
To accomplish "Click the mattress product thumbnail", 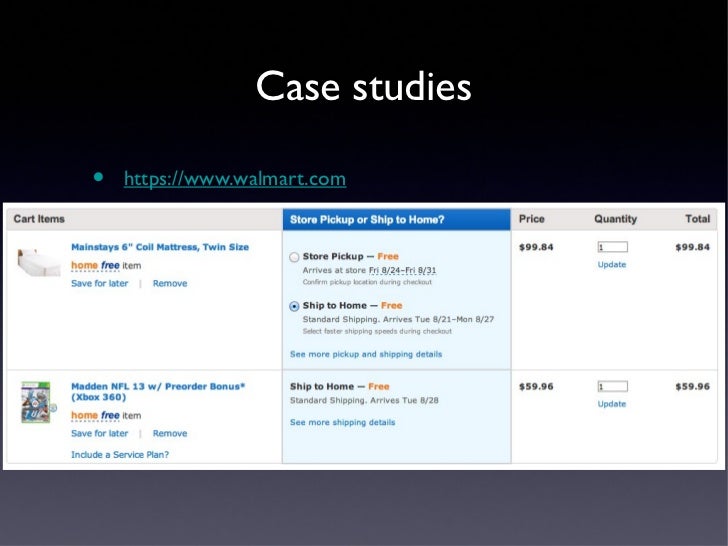I will [39, 262].
